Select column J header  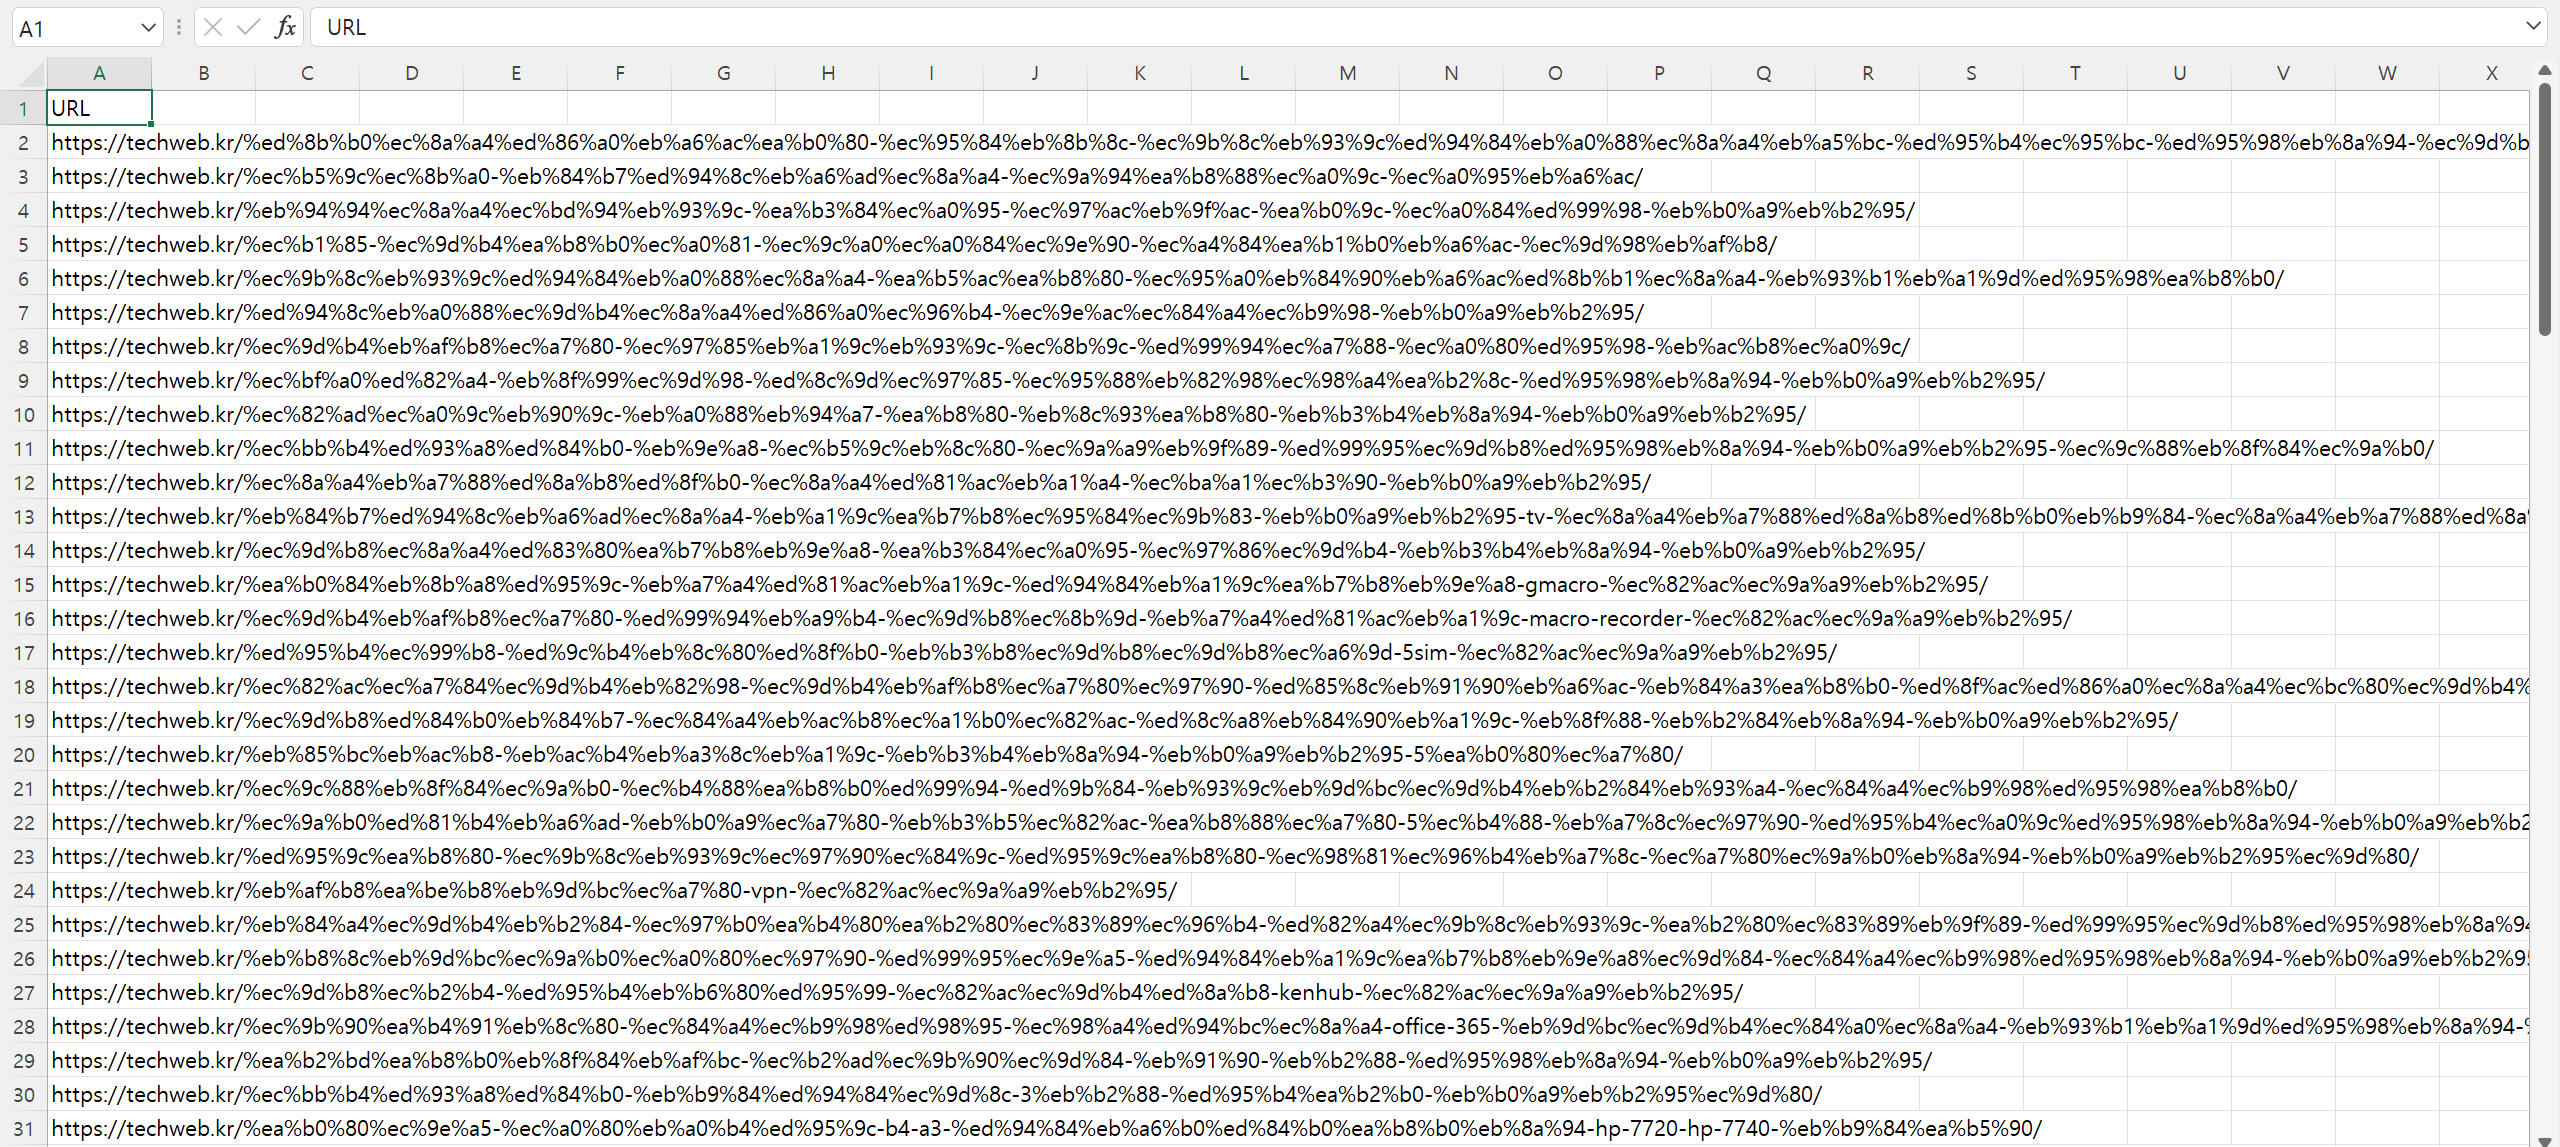[1036, 73]
